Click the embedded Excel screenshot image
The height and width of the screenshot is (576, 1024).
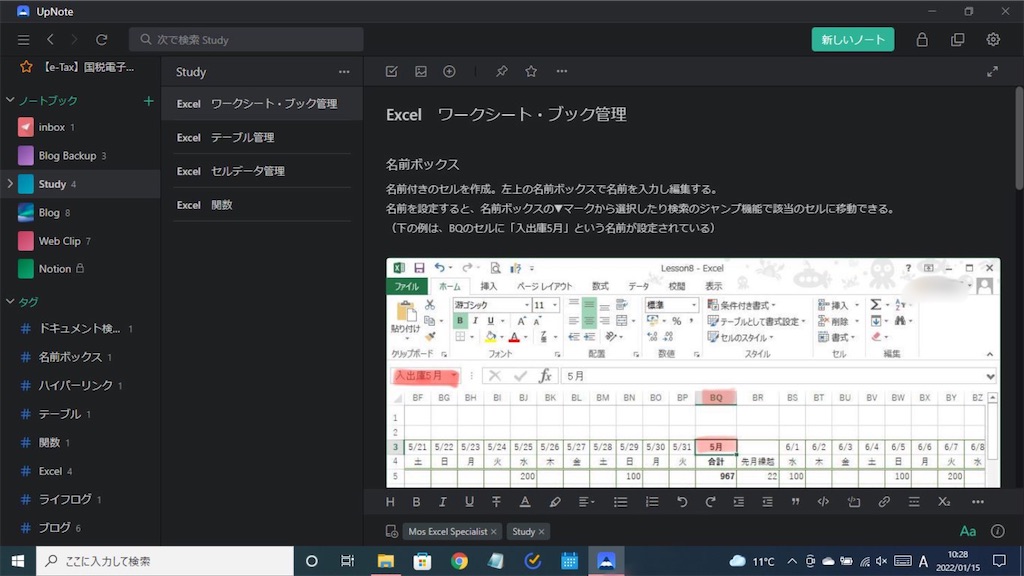(693, 372)
